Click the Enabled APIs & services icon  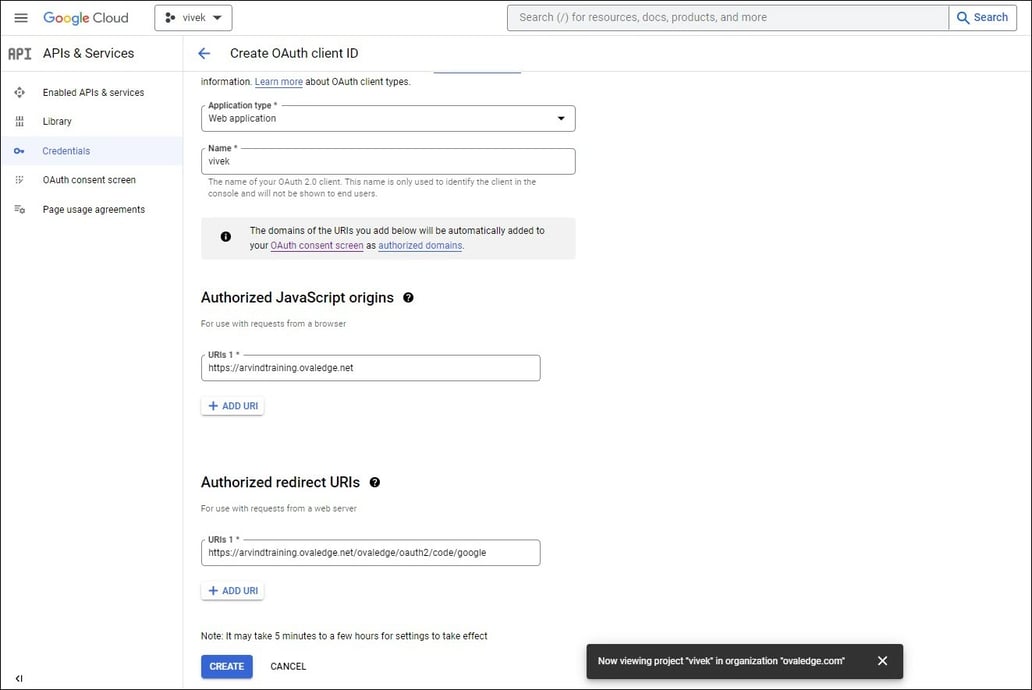pyautogui.click(x=20, y=92)
